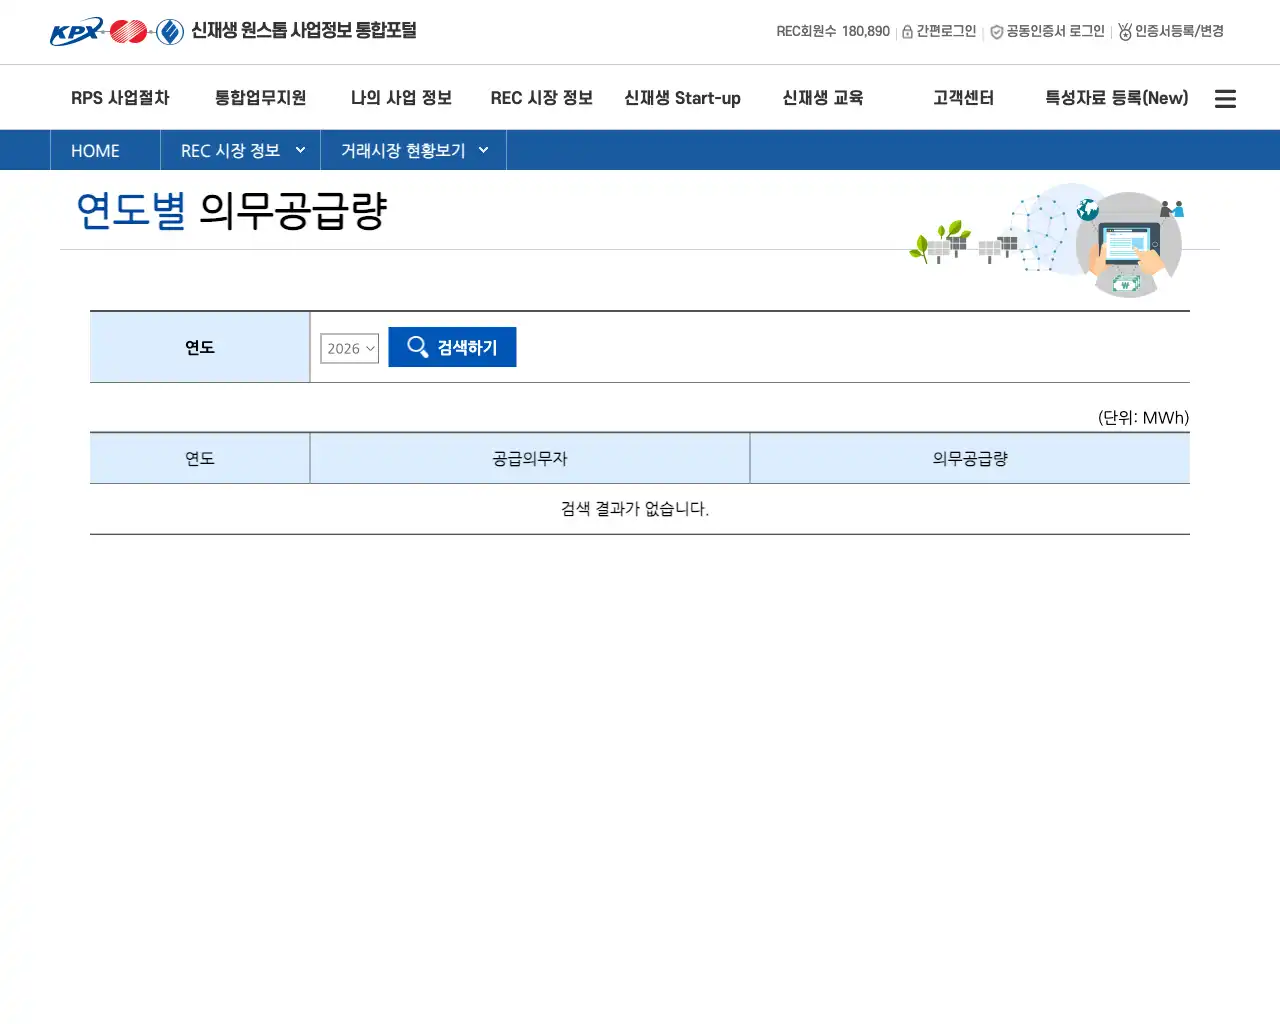Image resolution: width=1280 pixels, height=1024 pixels.
Task: Click the red circle logo in header
Action: pos(129,32)
